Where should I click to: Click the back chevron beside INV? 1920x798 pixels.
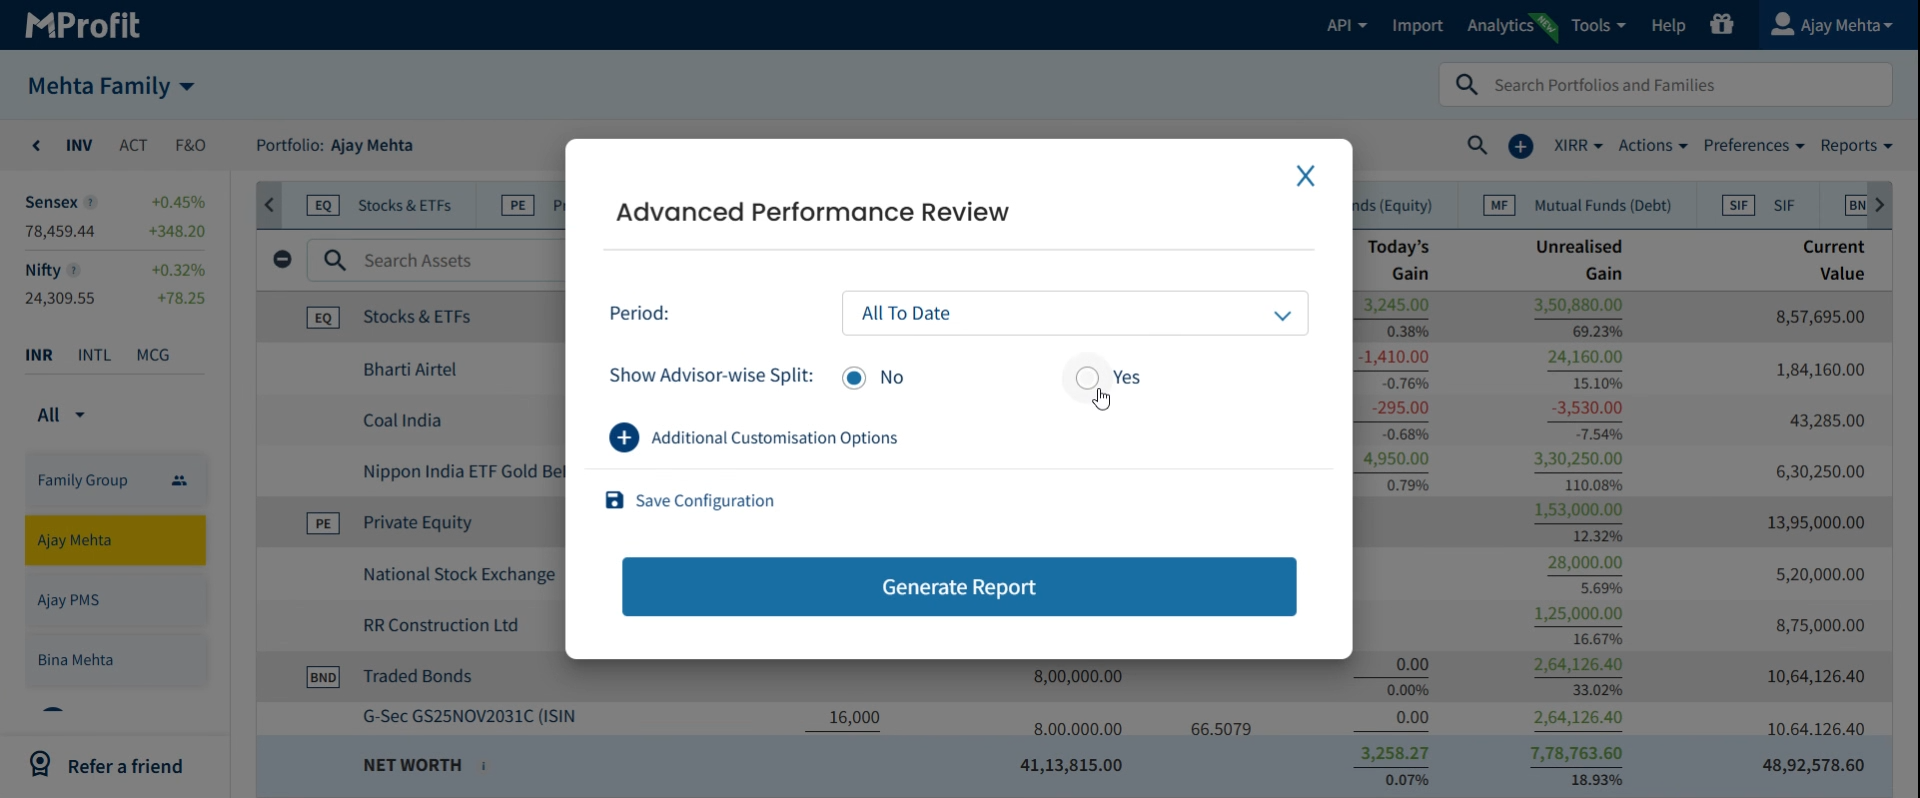point(37,146)
